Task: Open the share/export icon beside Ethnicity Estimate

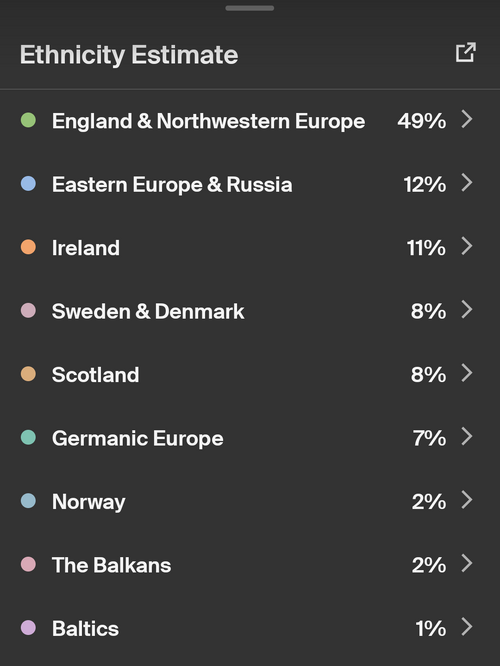Action: pyautogui.click(x=466, y=52)
